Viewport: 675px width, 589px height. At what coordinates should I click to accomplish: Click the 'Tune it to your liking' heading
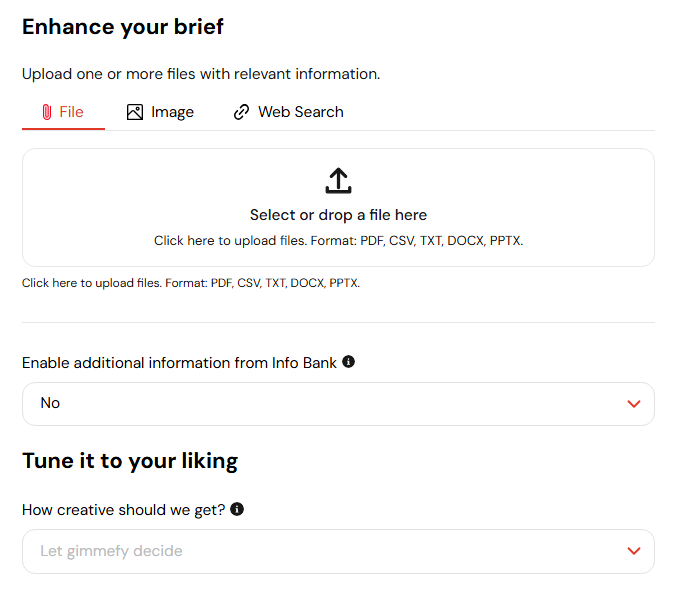(130, 461)
